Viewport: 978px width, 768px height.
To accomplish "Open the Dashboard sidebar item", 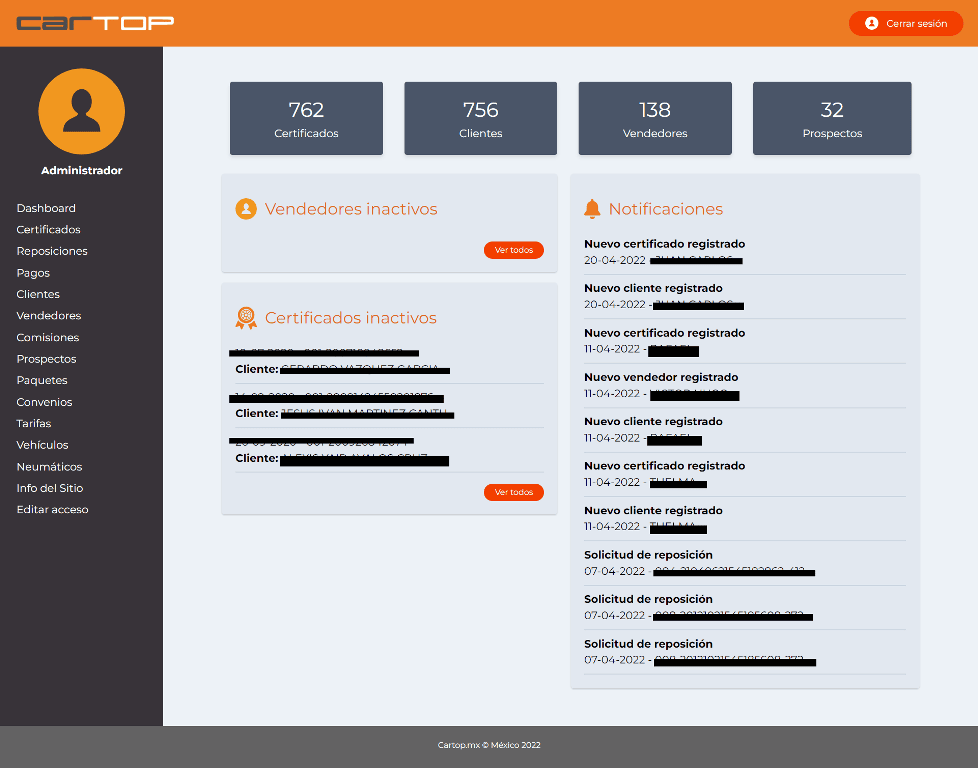I will point(46,208).
